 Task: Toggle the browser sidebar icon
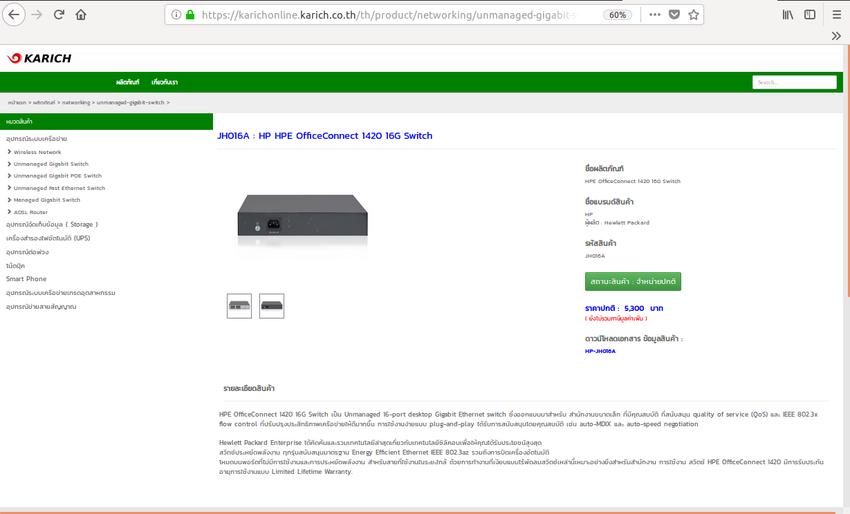(809, 15)
